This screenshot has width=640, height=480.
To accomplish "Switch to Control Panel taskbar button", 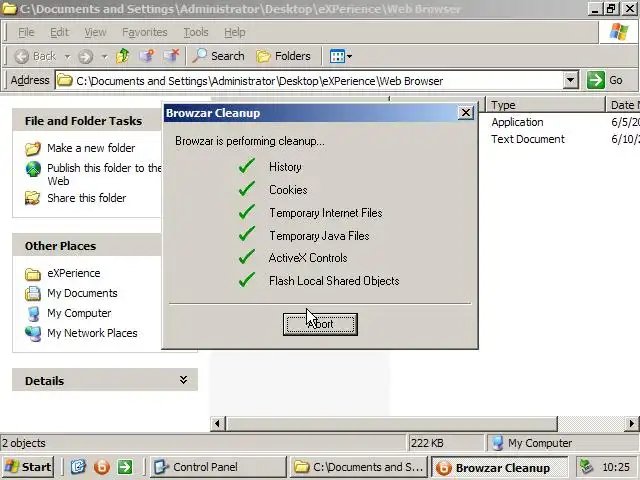I will [218, 467].
